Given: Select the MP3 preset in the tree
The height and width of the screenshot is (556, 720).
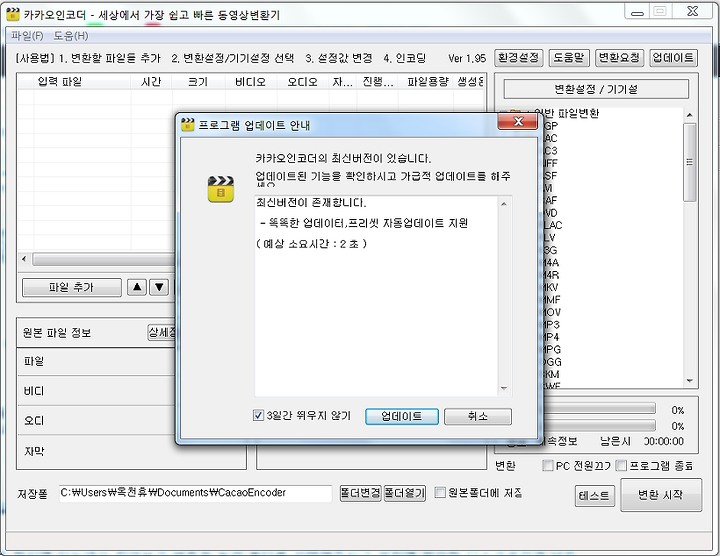Looking at the screenshot, I should point(551,325).
